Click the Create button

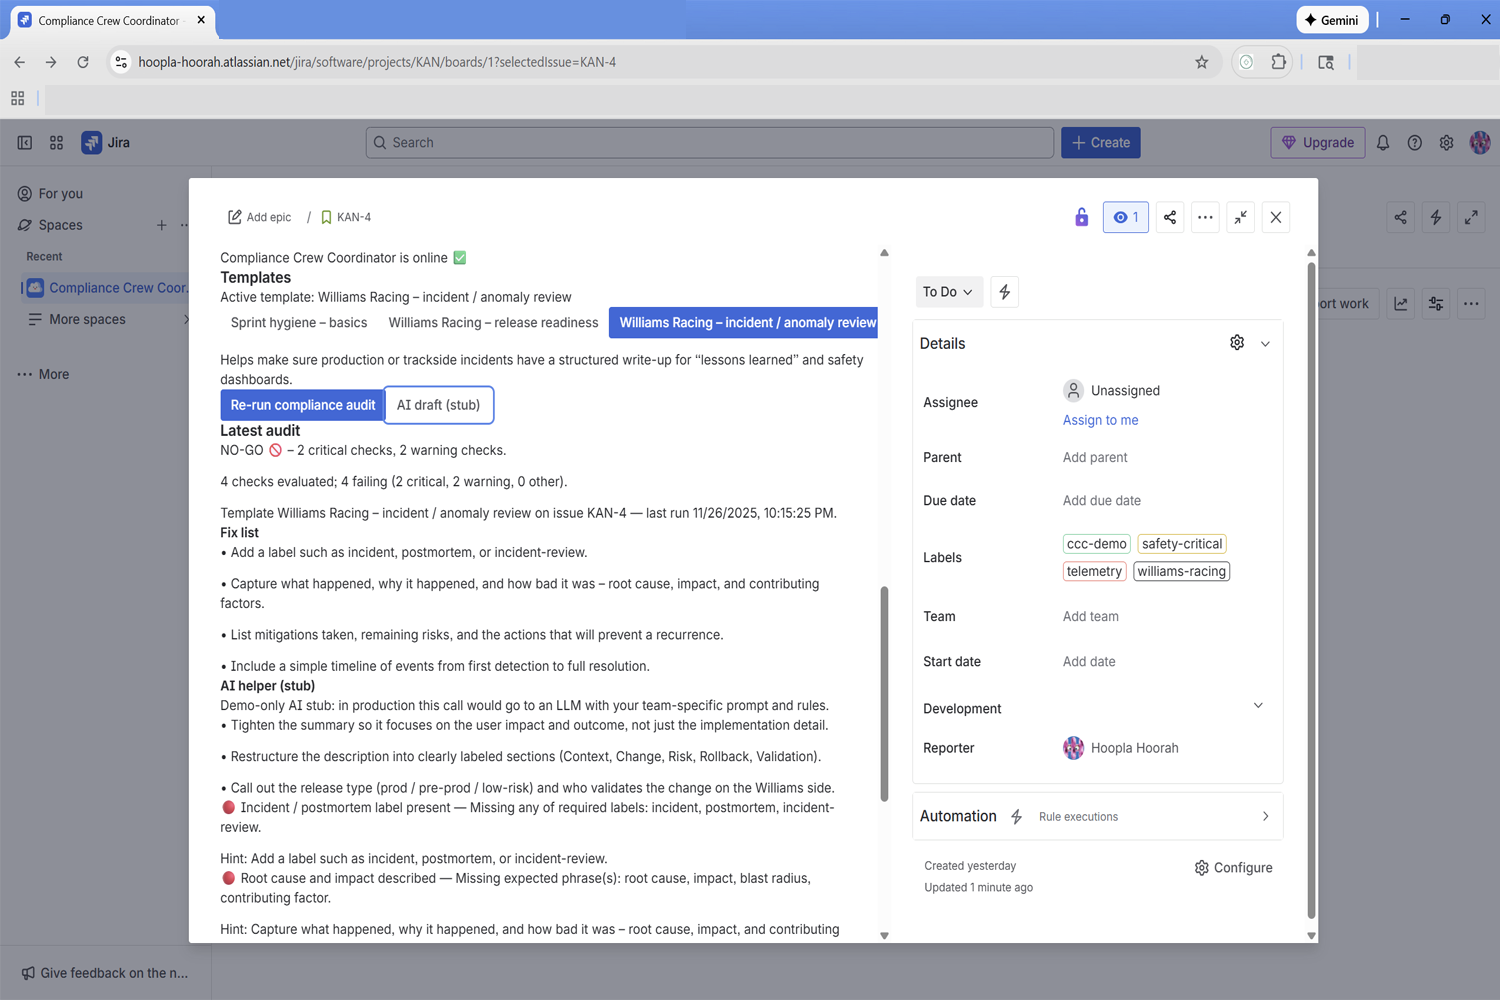pyautogui.click(x=1101, y=143)
